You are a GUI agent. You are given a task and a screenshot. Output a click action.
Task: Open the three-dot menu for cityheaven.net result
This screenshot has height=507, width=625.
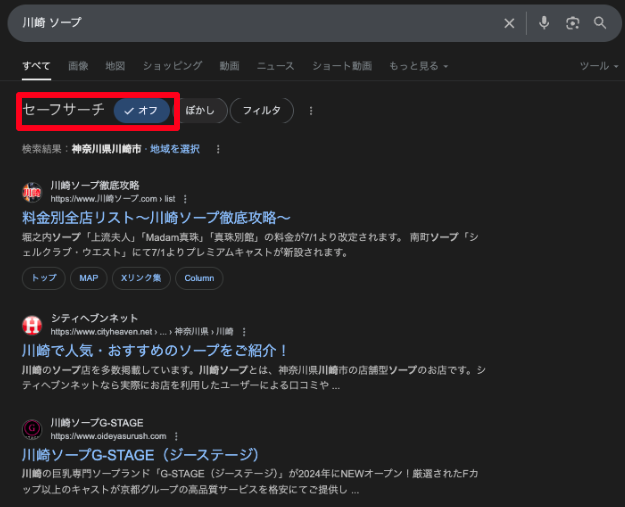(244, 332)
